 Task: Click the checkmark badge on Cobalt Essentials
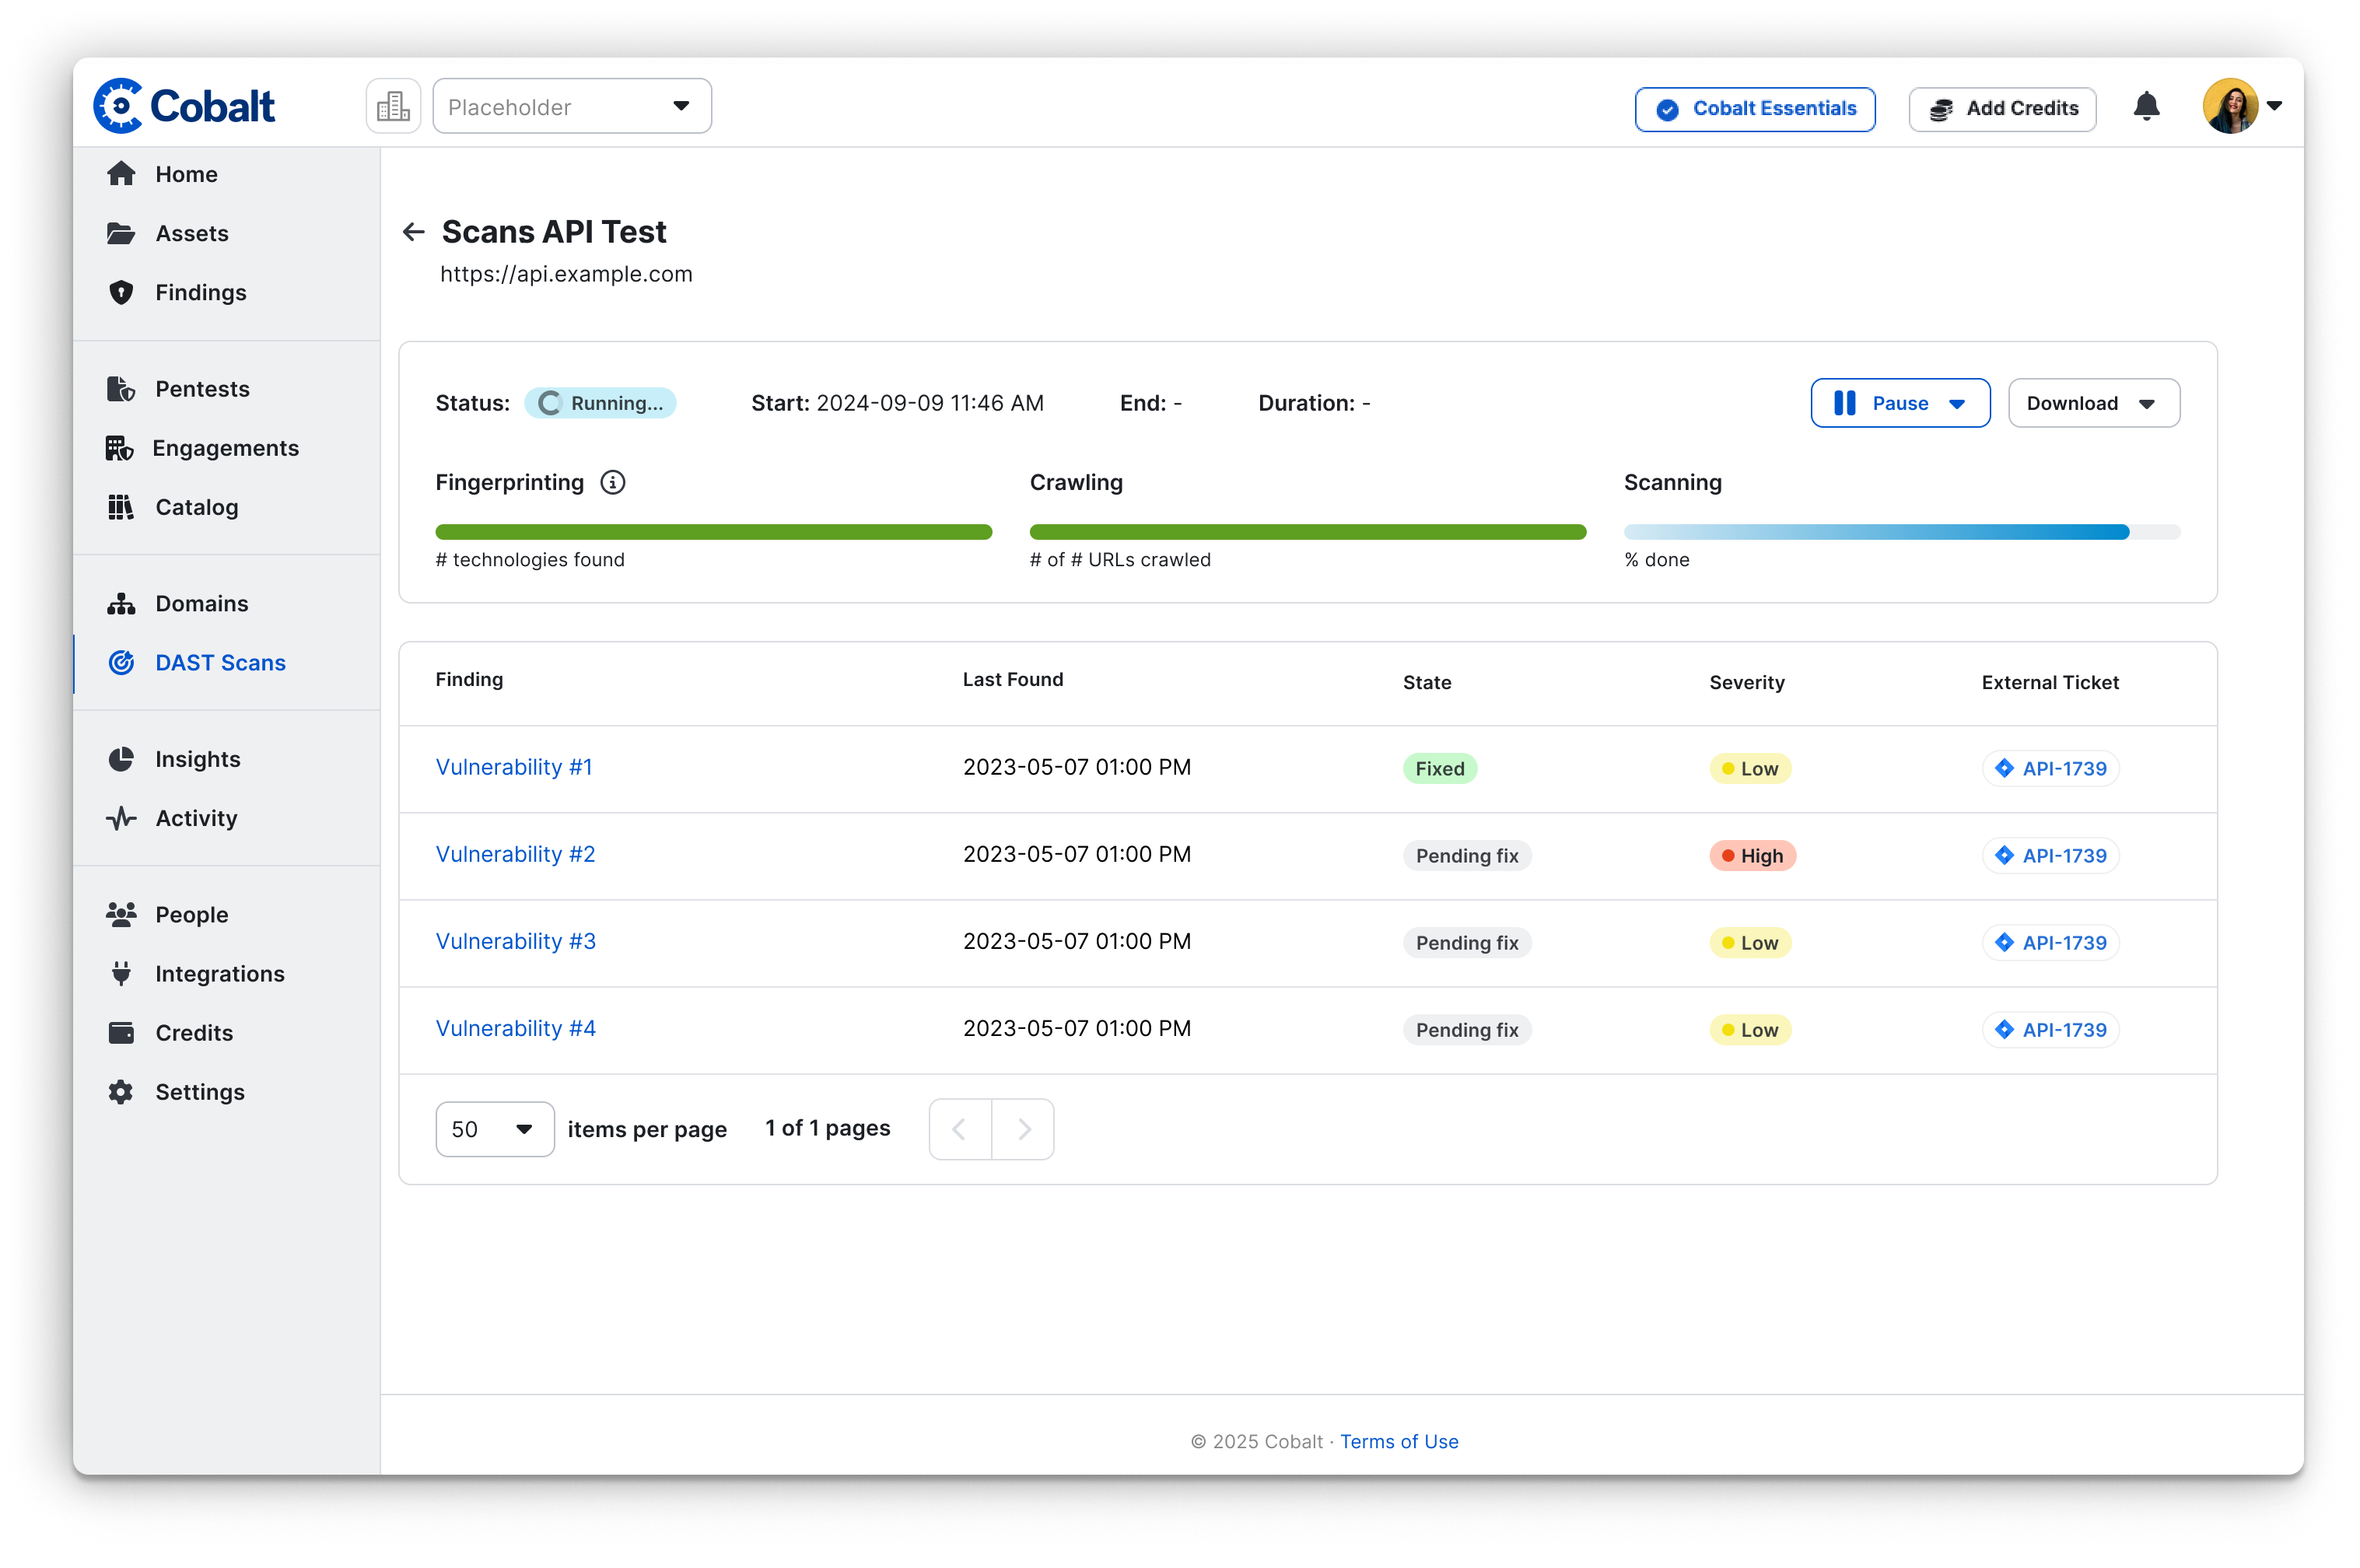point(1667,109)
